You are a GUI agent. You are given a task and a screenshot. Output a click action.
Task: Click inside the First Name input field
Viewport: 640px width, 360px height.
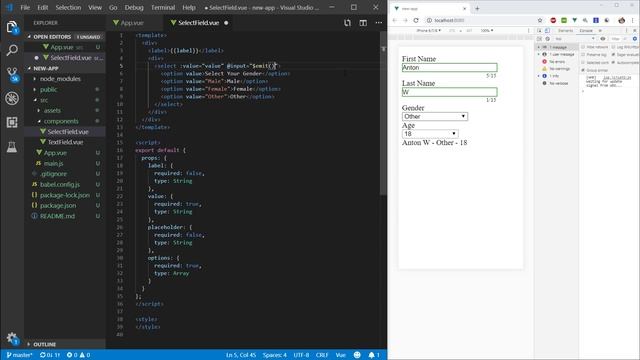click(449, 67)
